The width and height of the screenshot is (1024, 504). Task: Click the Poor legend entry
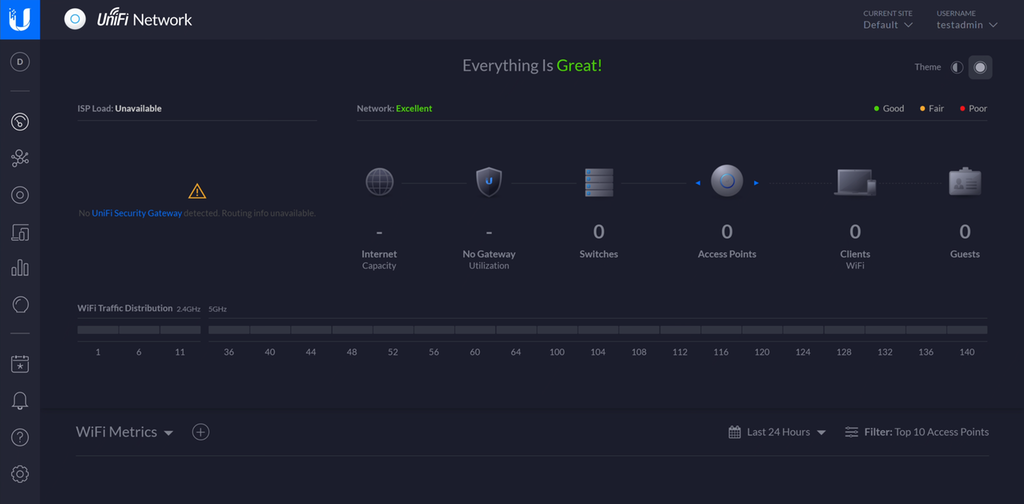tap(973, 108)
